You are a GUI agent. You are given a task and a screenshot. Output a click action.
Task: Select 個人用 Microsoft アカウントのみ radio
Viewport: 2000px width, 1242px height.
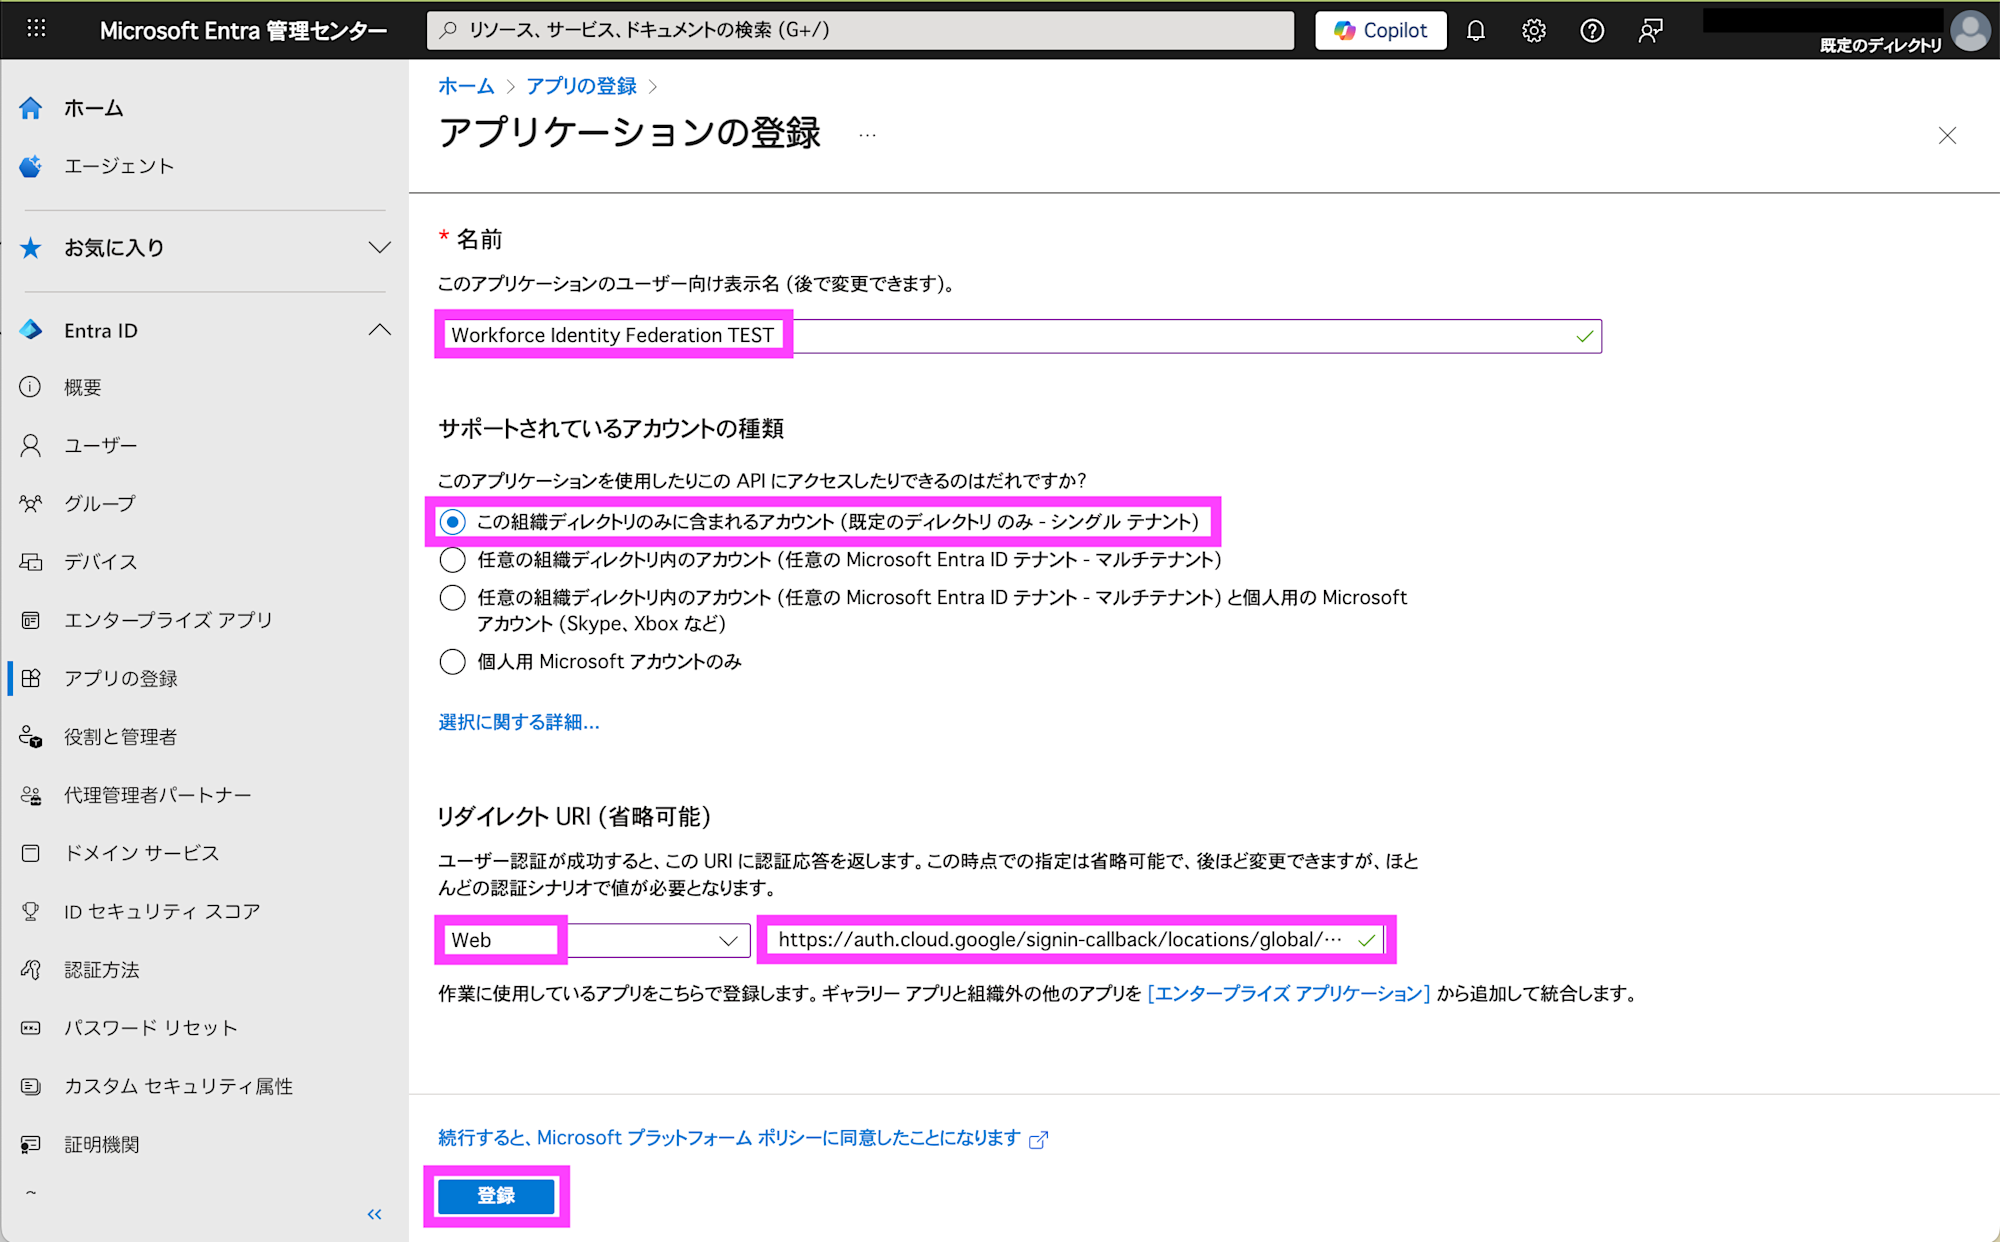453,662
